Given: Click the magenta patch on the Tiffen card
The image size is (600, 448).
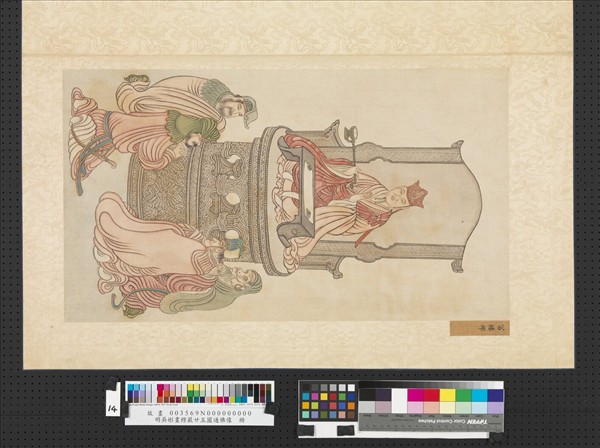Looking at the screenshot, I should (415, 395).
